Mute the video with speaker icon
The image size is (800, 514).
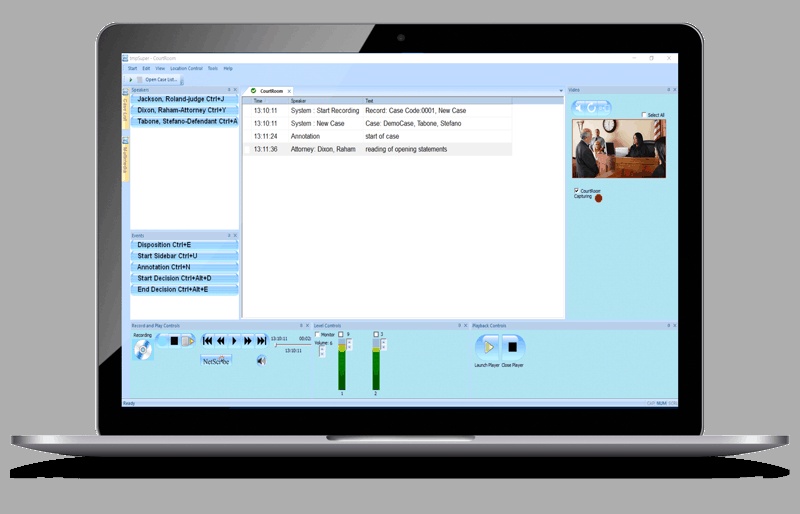tap(579, 108)
